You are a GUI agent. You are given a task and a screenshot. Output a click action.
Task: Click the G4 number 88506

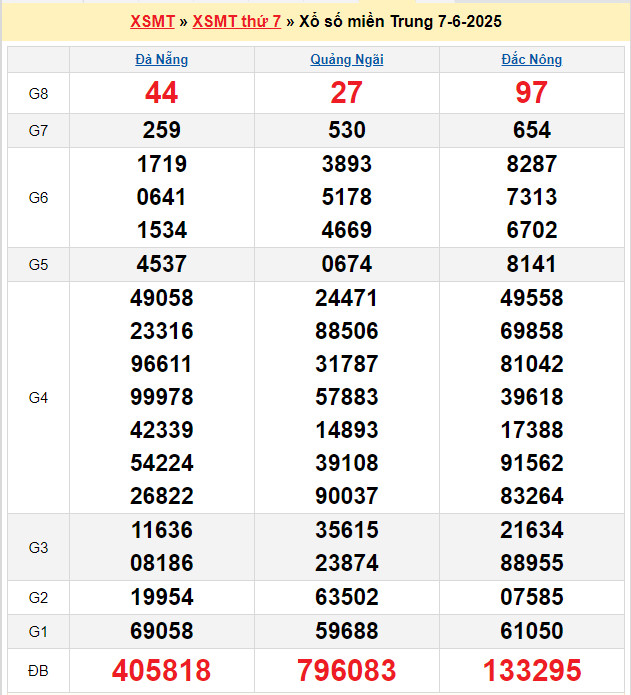click(x=347, y=331)
